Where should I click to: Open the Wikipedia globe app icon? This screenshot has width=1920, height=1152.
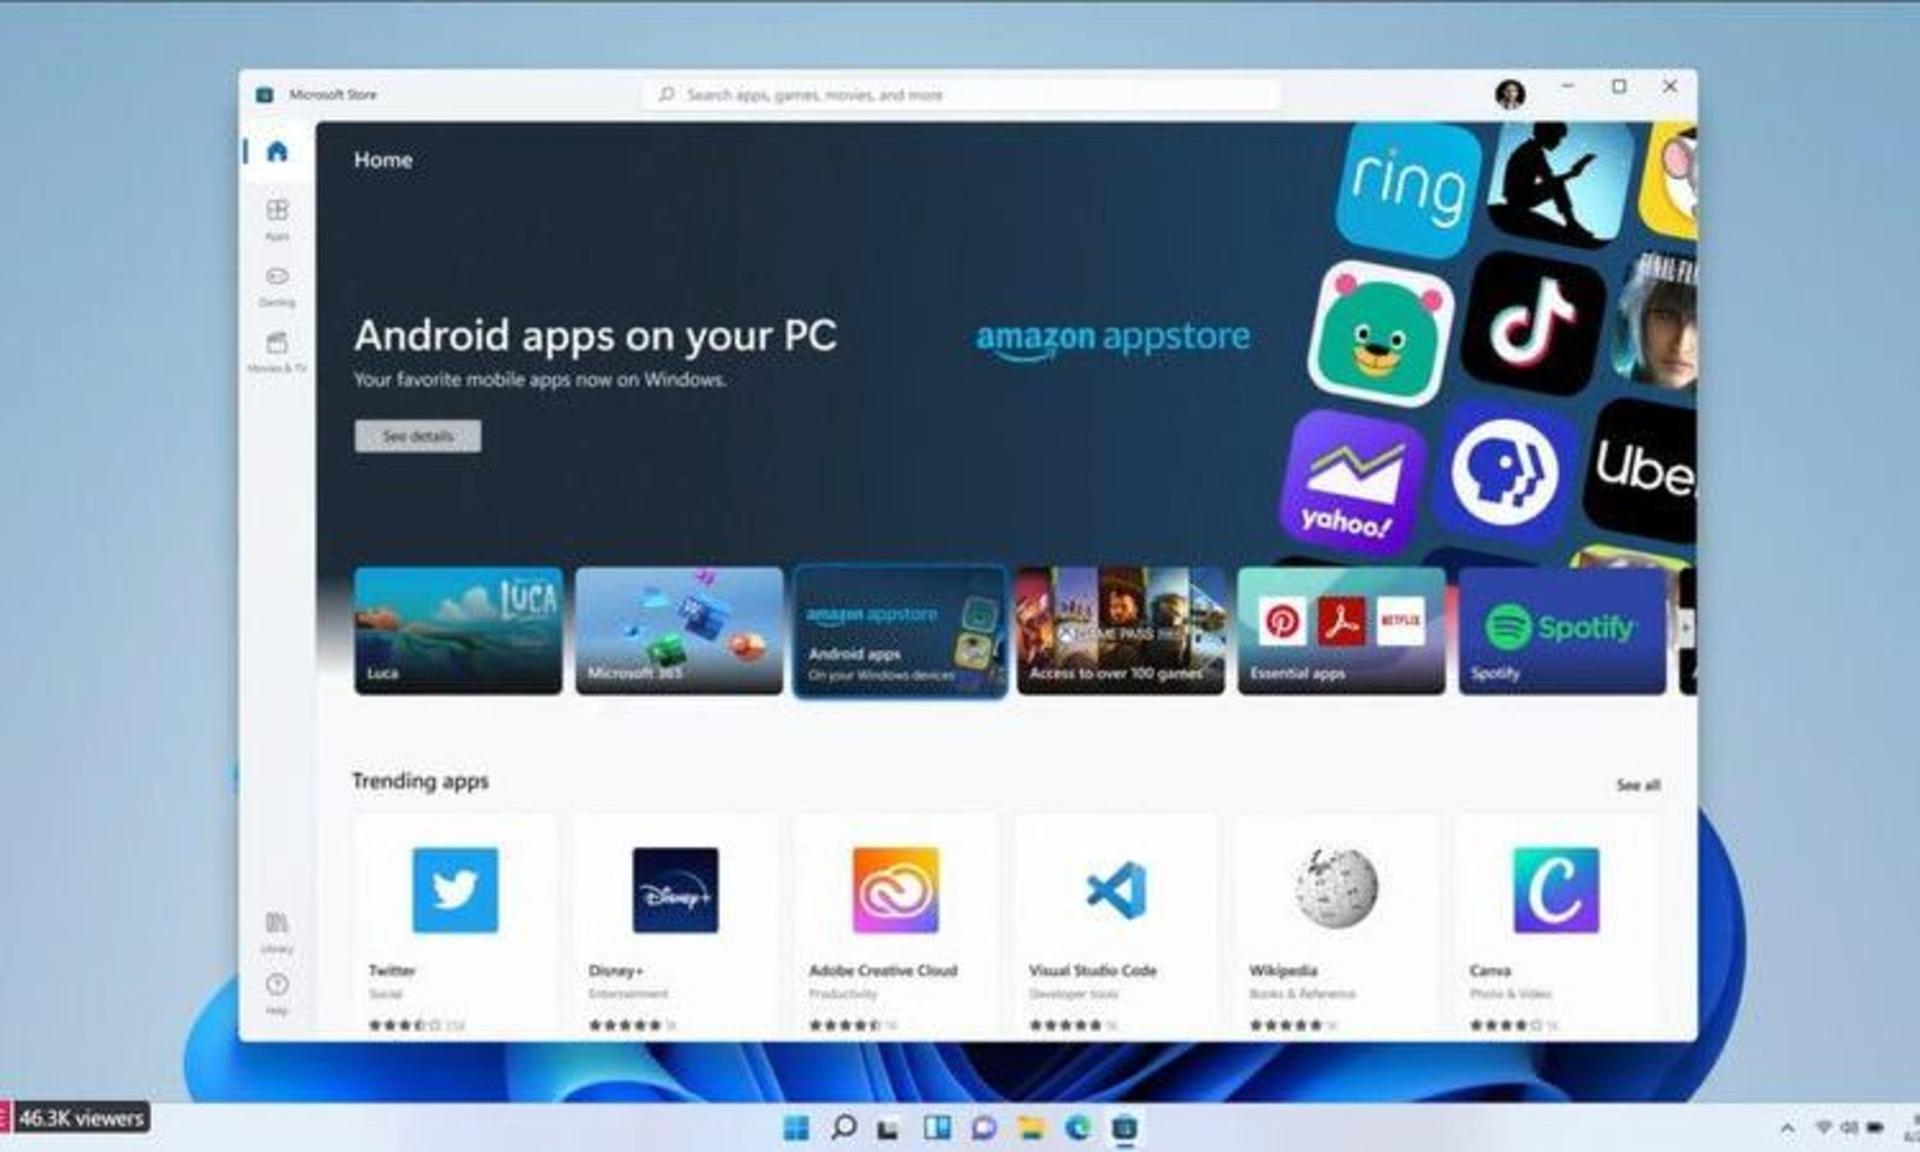[x=1336, y=888]
